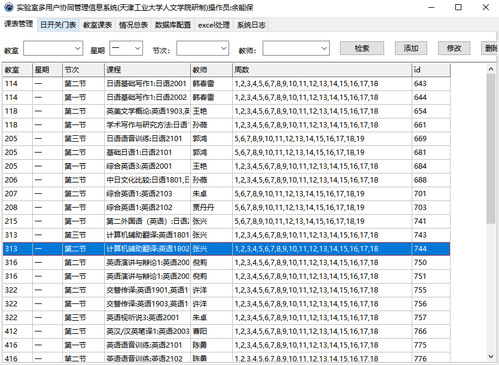Click the 检索 search button
This screenshot has height=365, width=499.
tap(362, 48)
